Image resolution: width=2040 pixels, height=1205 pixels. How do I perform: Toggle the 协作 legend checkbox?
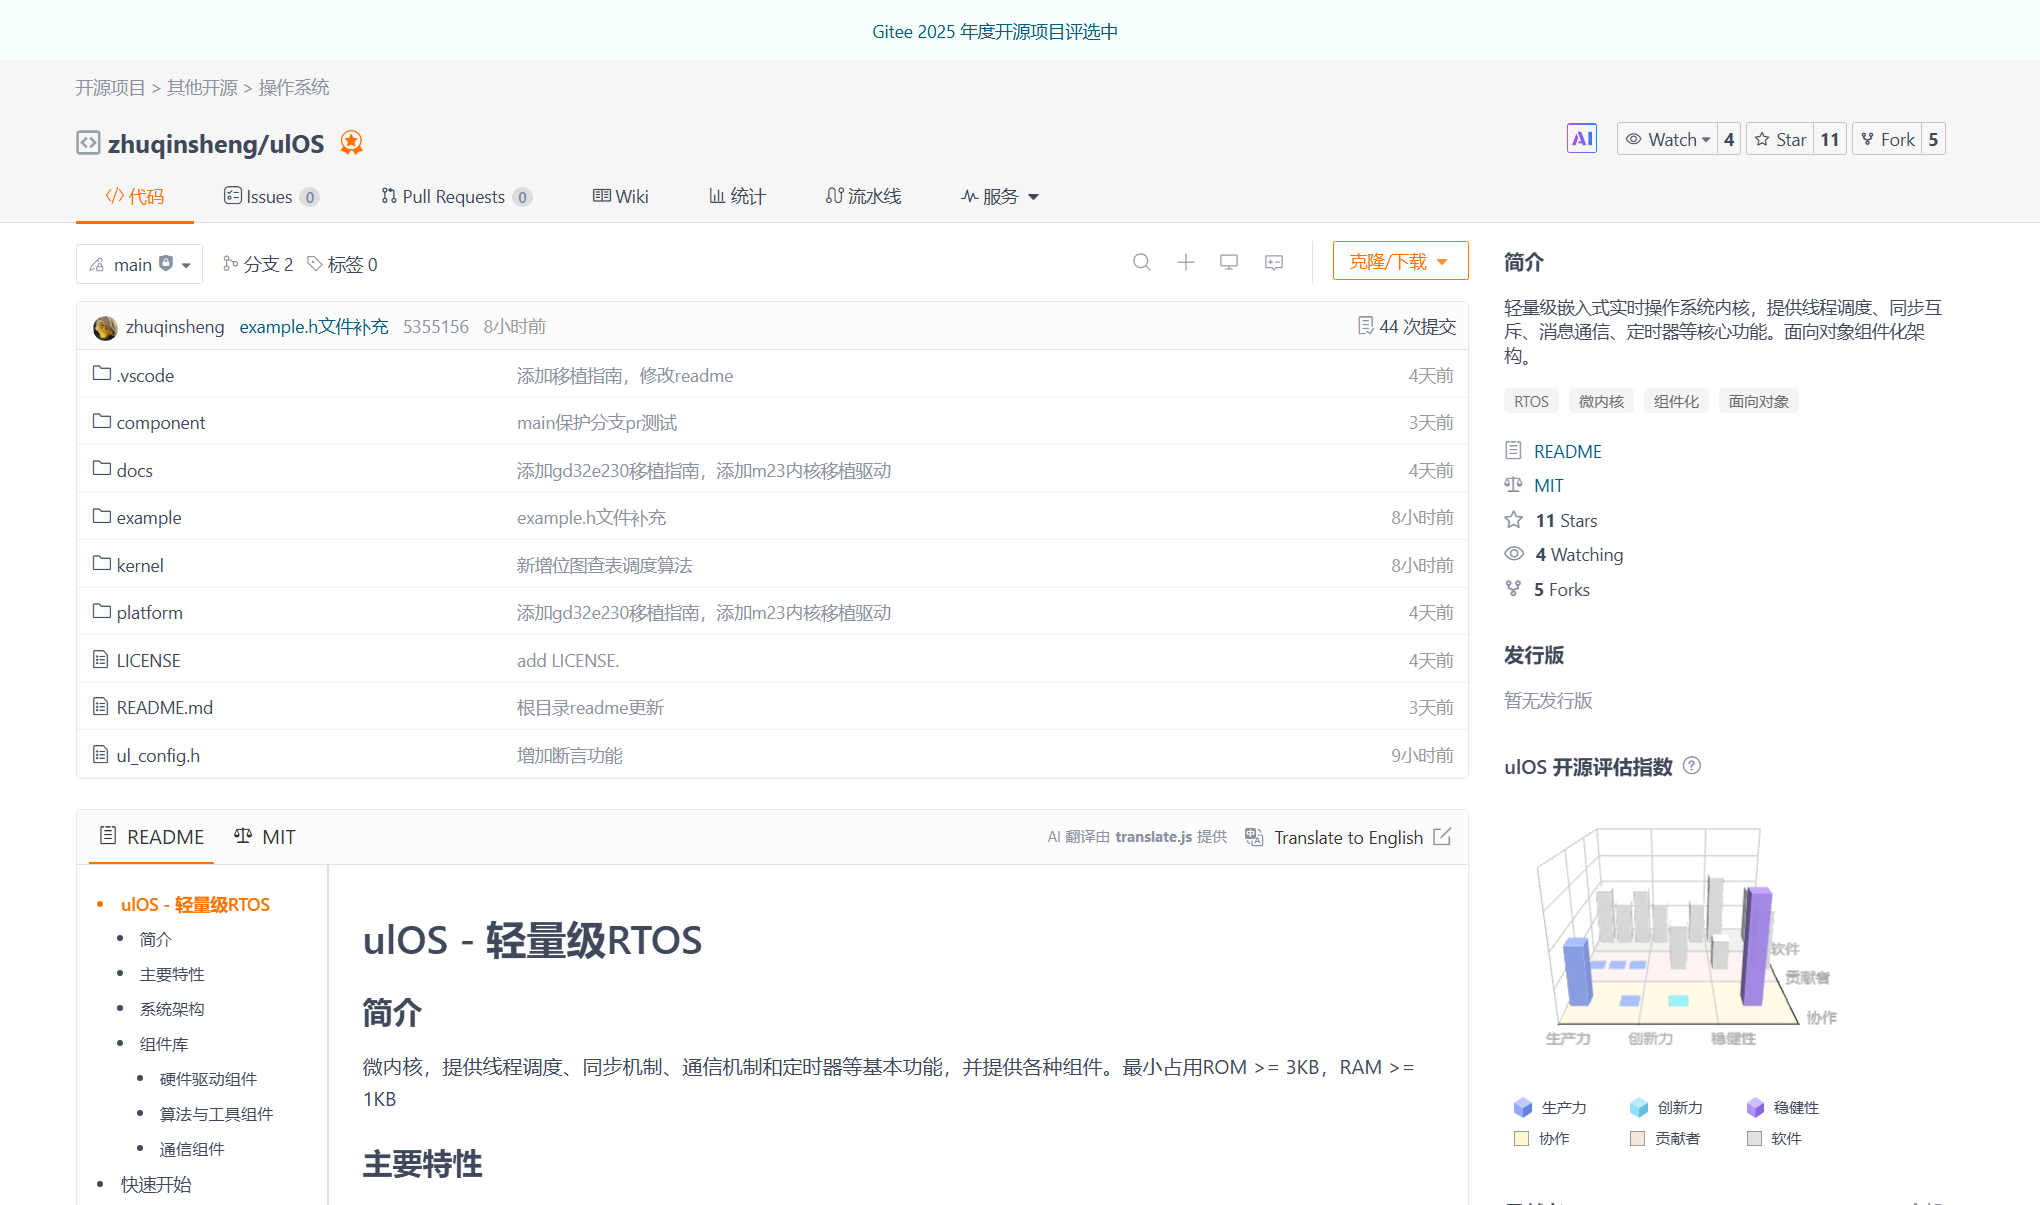click(x=1521, y=1138)
